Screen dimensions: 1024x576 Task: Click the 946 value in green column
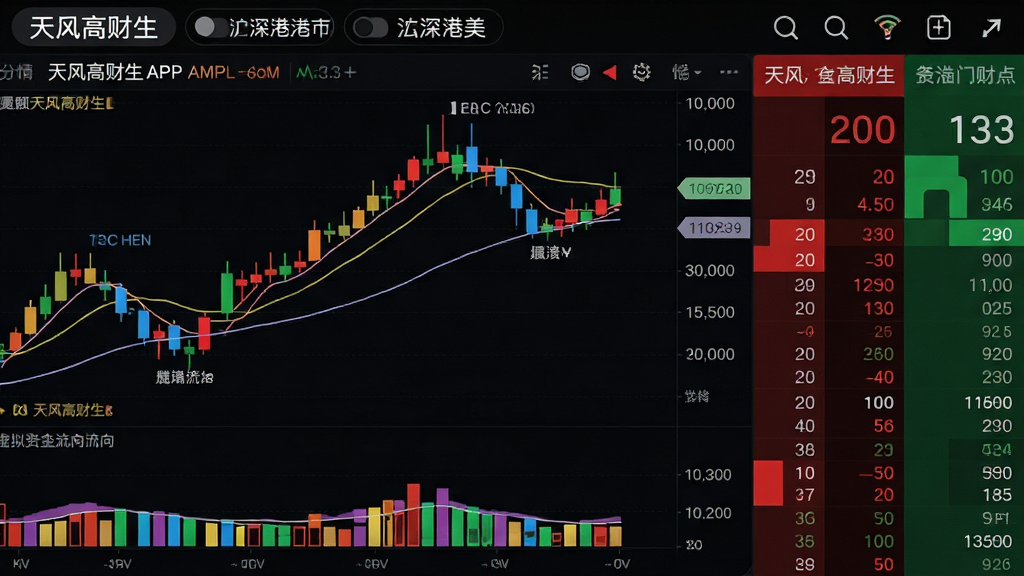point(997,205)
